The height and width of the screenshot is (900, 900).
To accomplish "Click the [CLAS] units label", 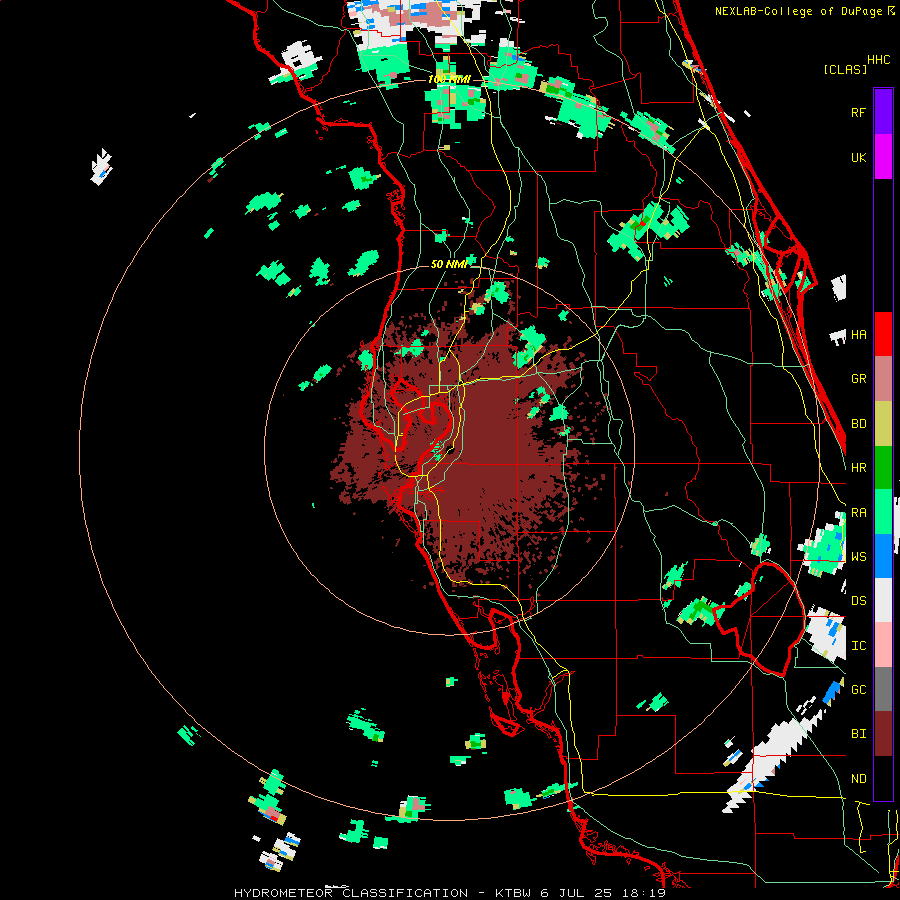I will [x=845, y=70].
